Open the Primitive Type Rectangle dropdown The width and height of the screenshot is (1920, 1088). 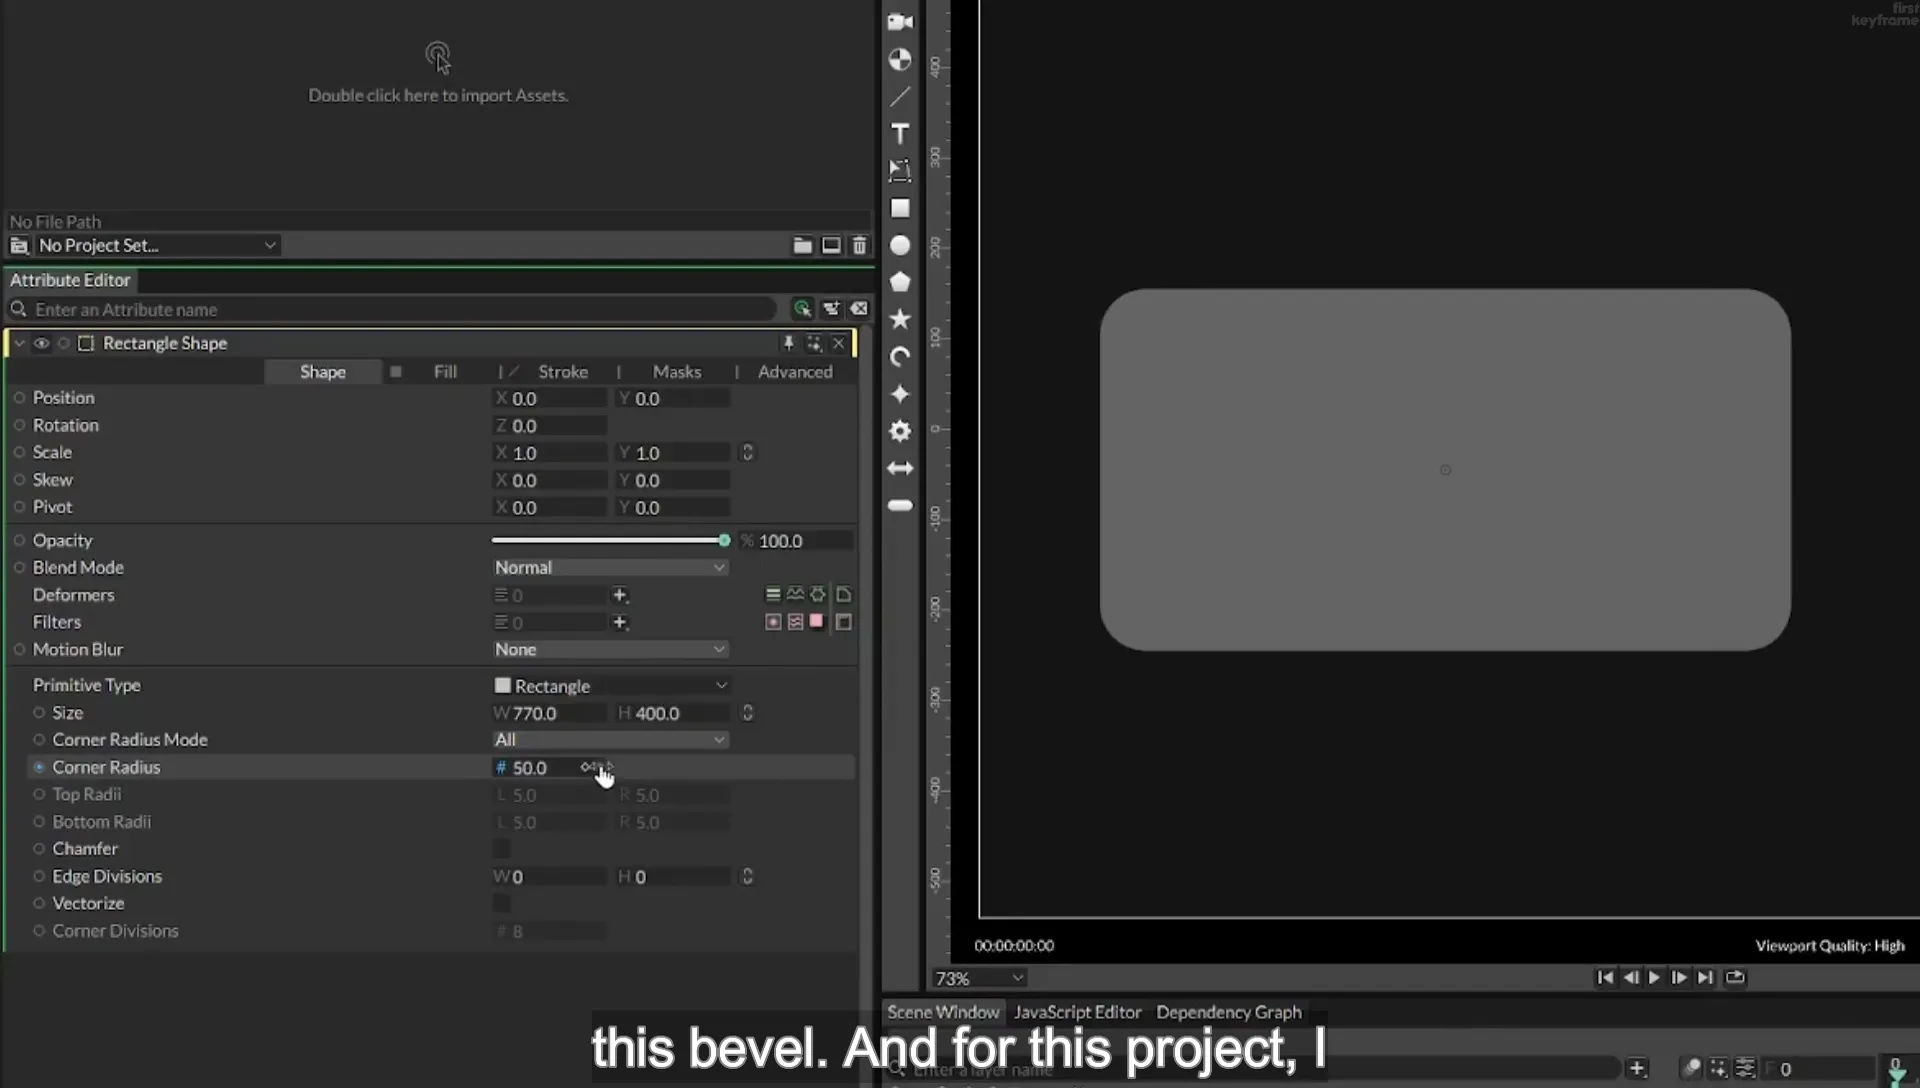(610, 686)
